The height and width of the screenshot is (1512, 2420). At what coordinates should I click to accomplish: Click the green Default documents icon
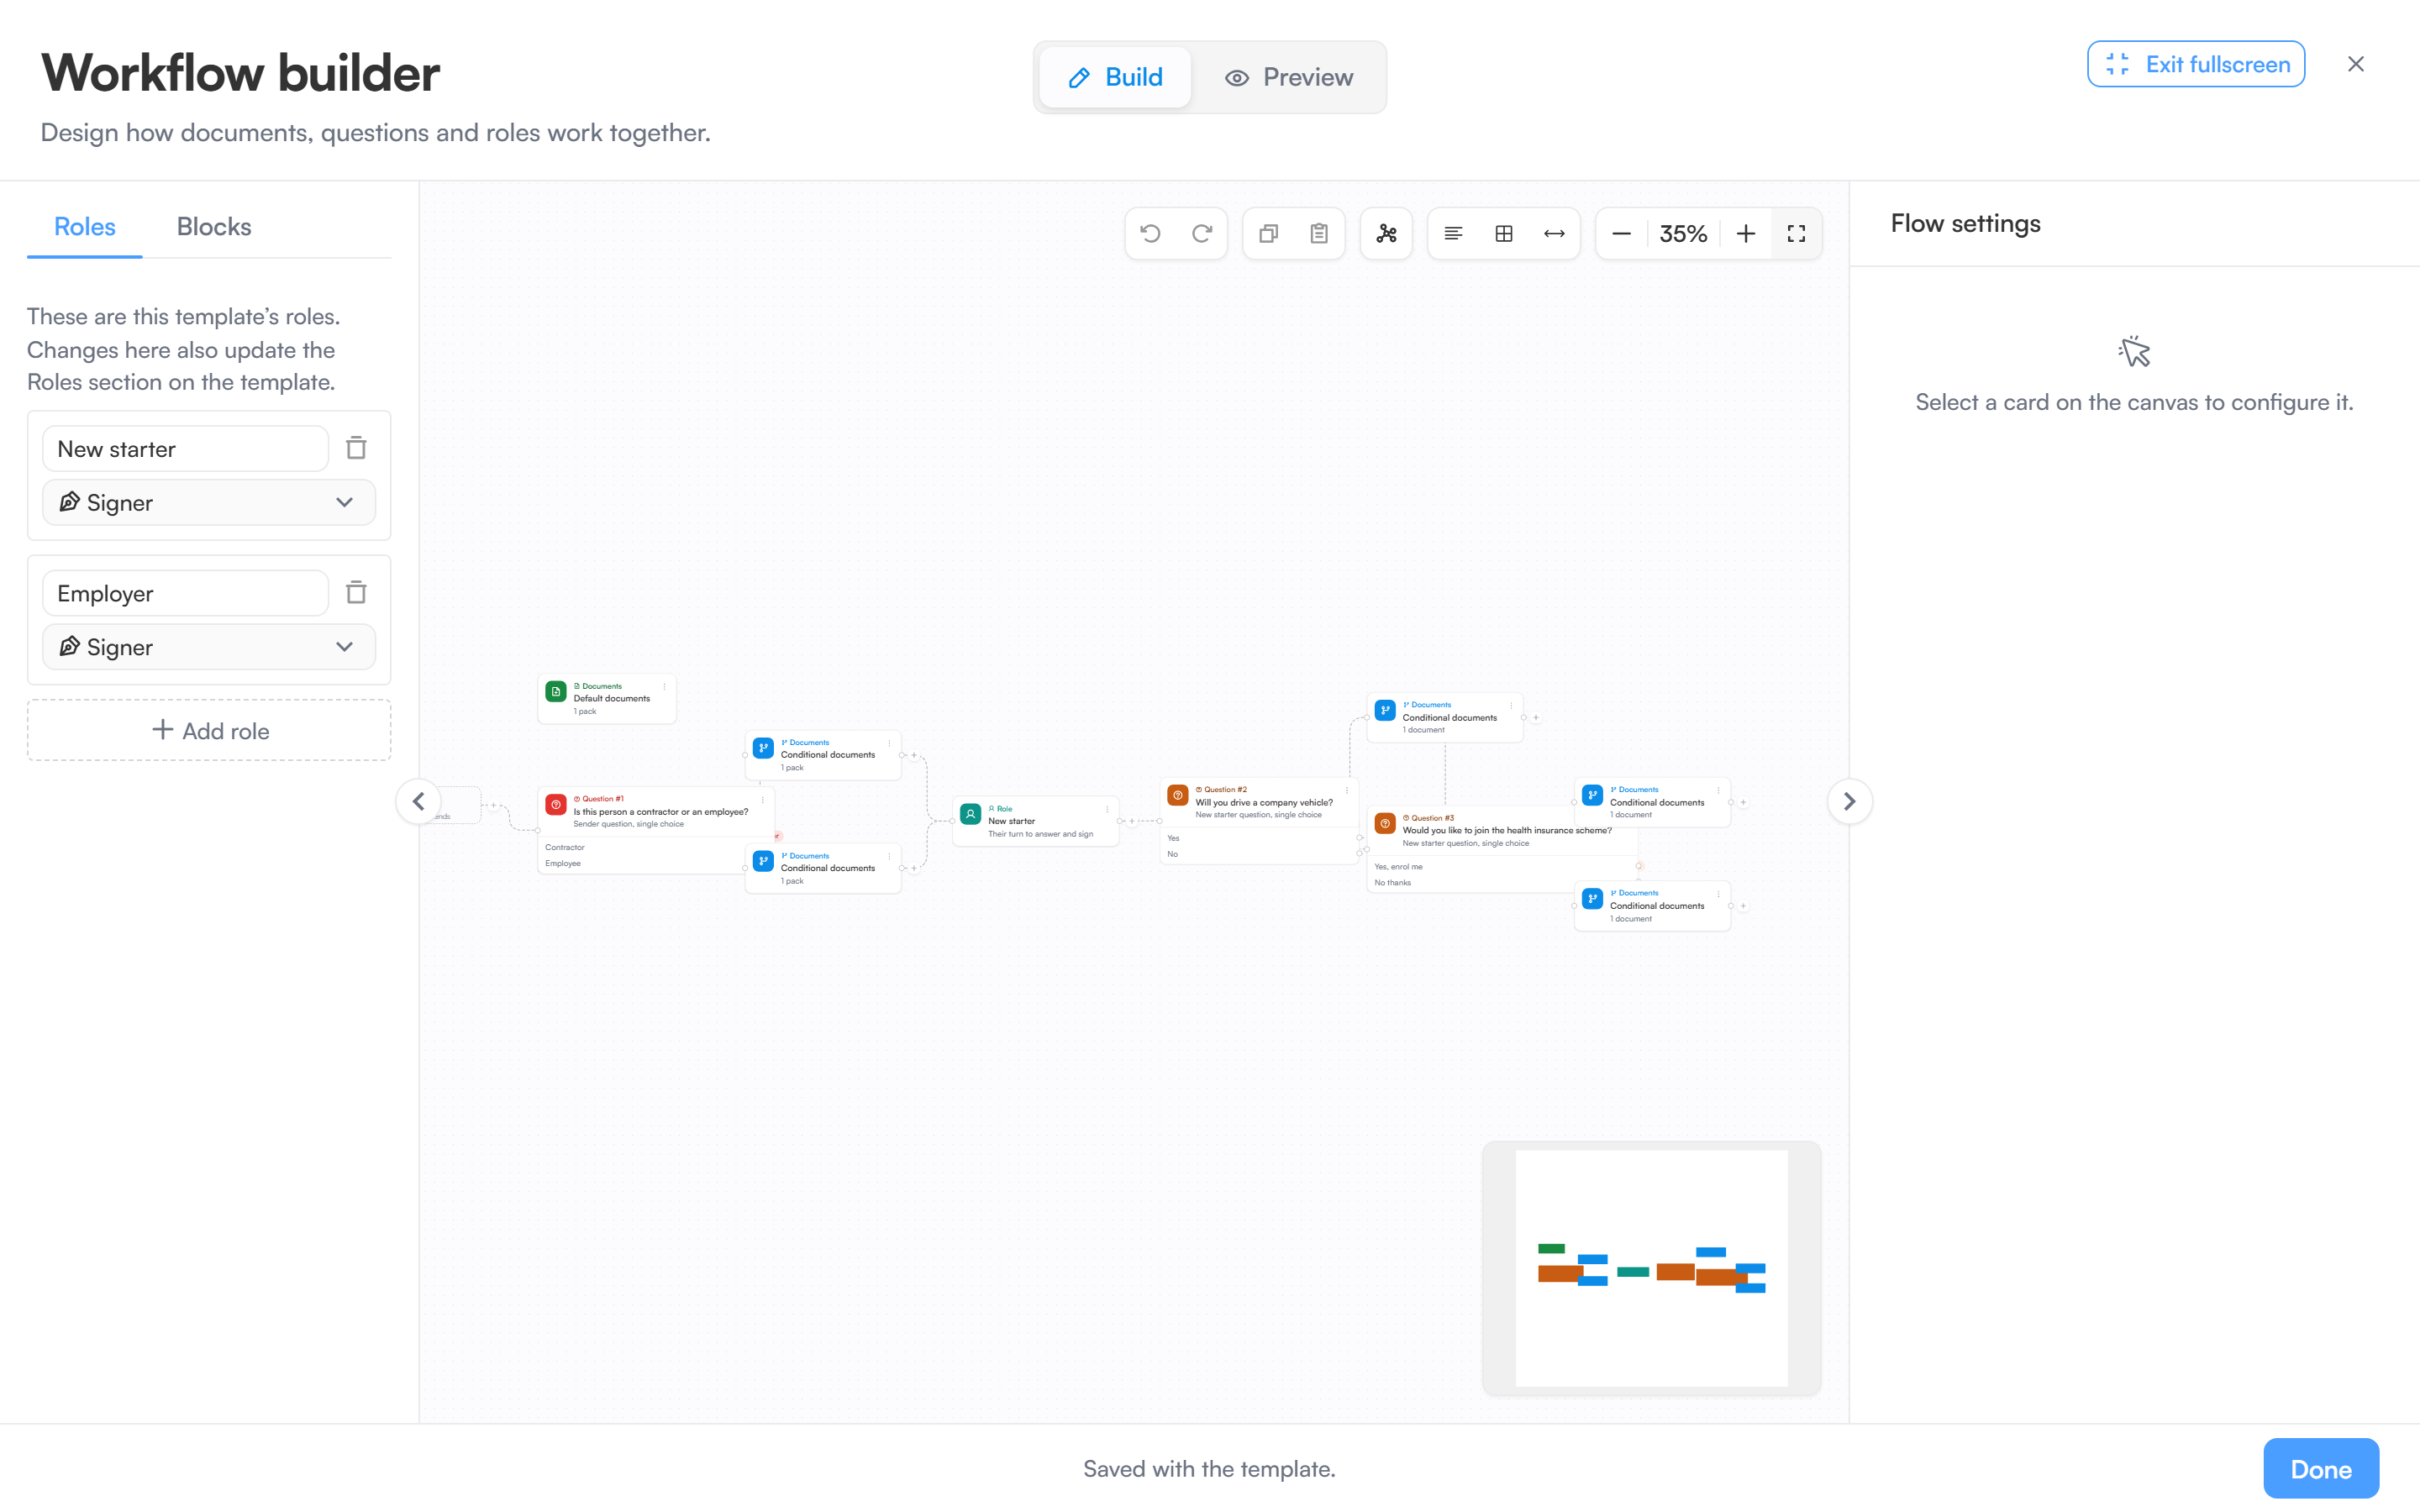(x=556, y=691)
